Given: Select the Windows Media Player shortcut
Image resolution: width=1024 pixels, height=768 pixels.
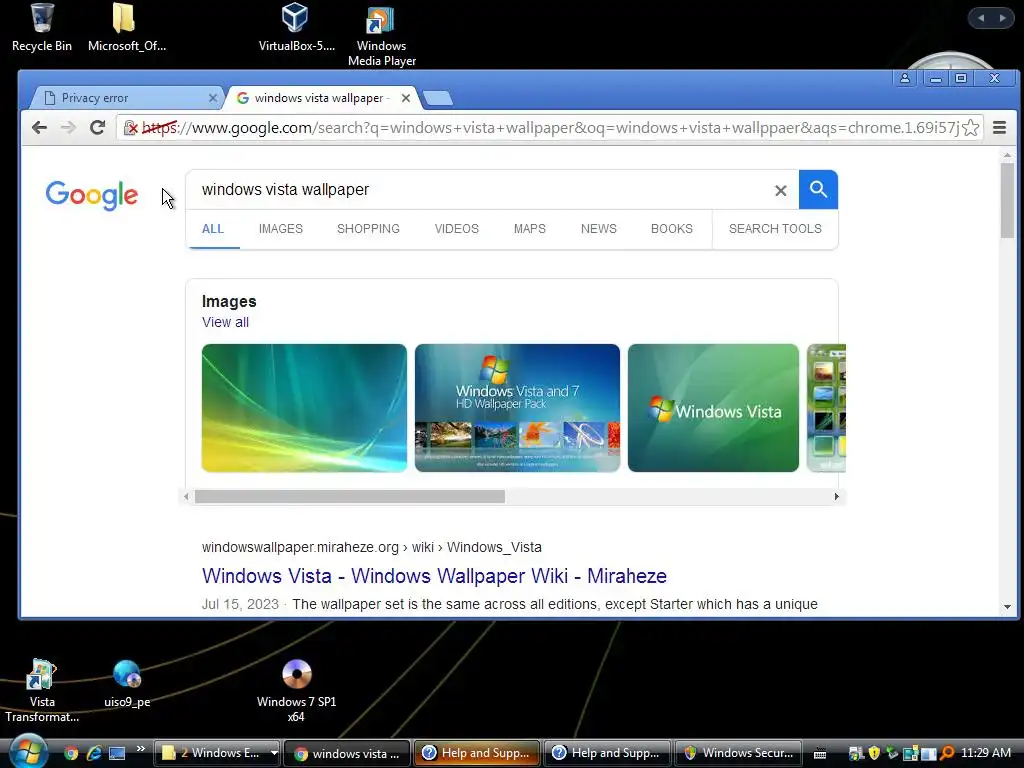Looking at the screenshot, I should point(381,36).
